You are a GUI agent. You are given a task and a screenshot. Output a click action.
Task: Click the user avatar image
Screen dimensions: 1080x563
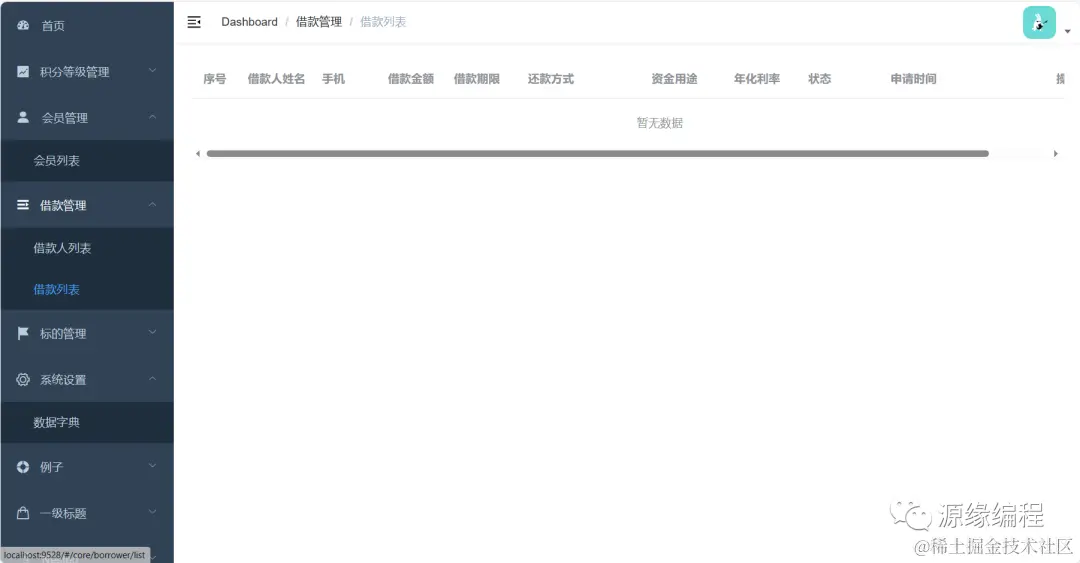[x=1039, y=23]
